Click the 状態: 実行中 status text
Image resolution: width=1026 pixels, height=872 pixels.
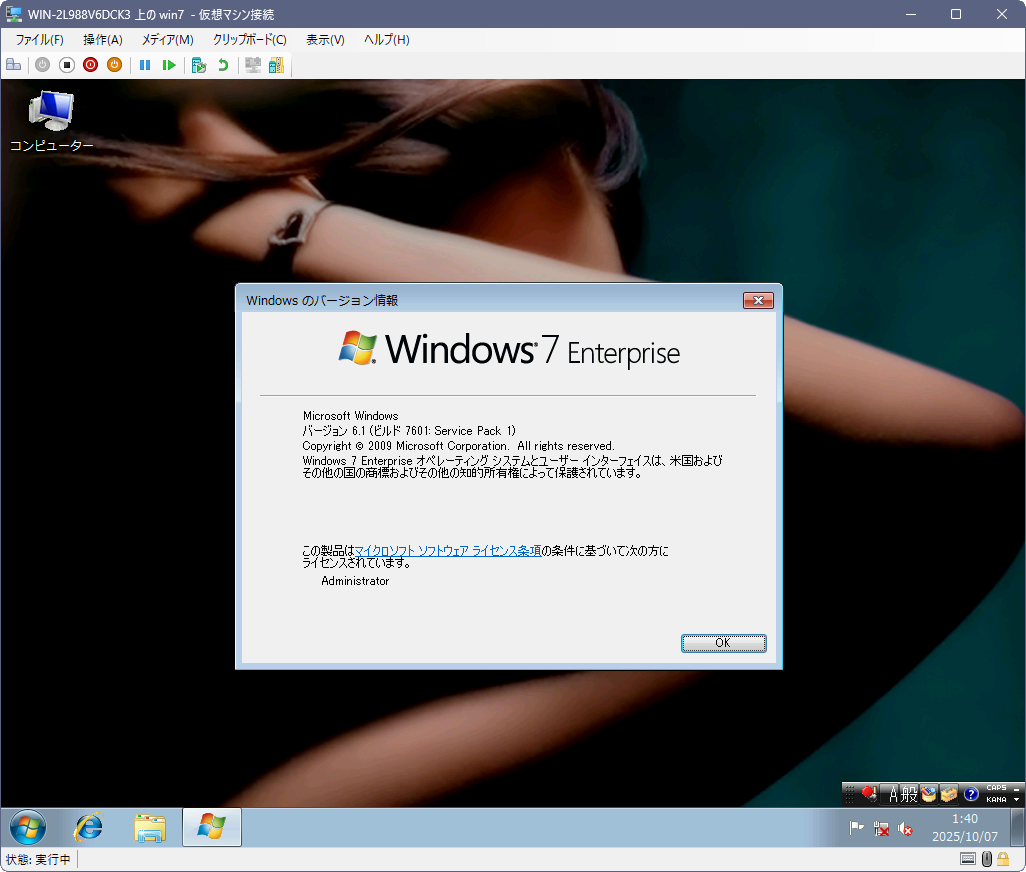(x=38, y=860)
